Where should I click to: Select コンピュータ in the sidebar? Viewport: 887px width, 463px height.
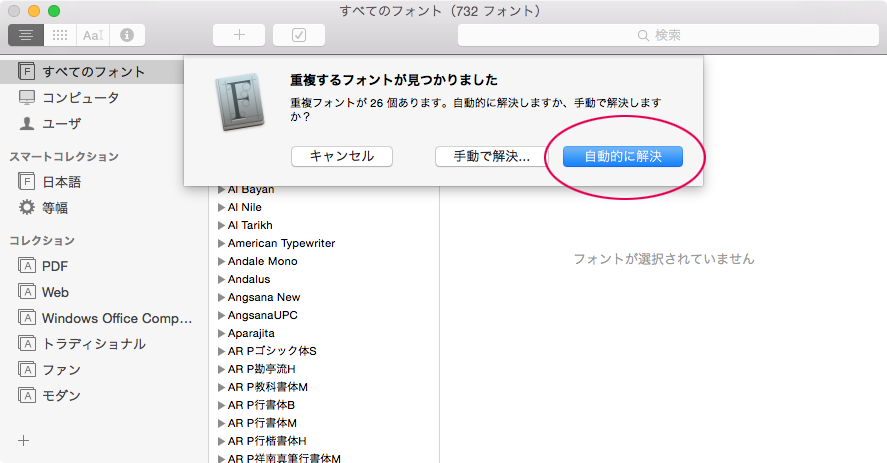point(81,97)
